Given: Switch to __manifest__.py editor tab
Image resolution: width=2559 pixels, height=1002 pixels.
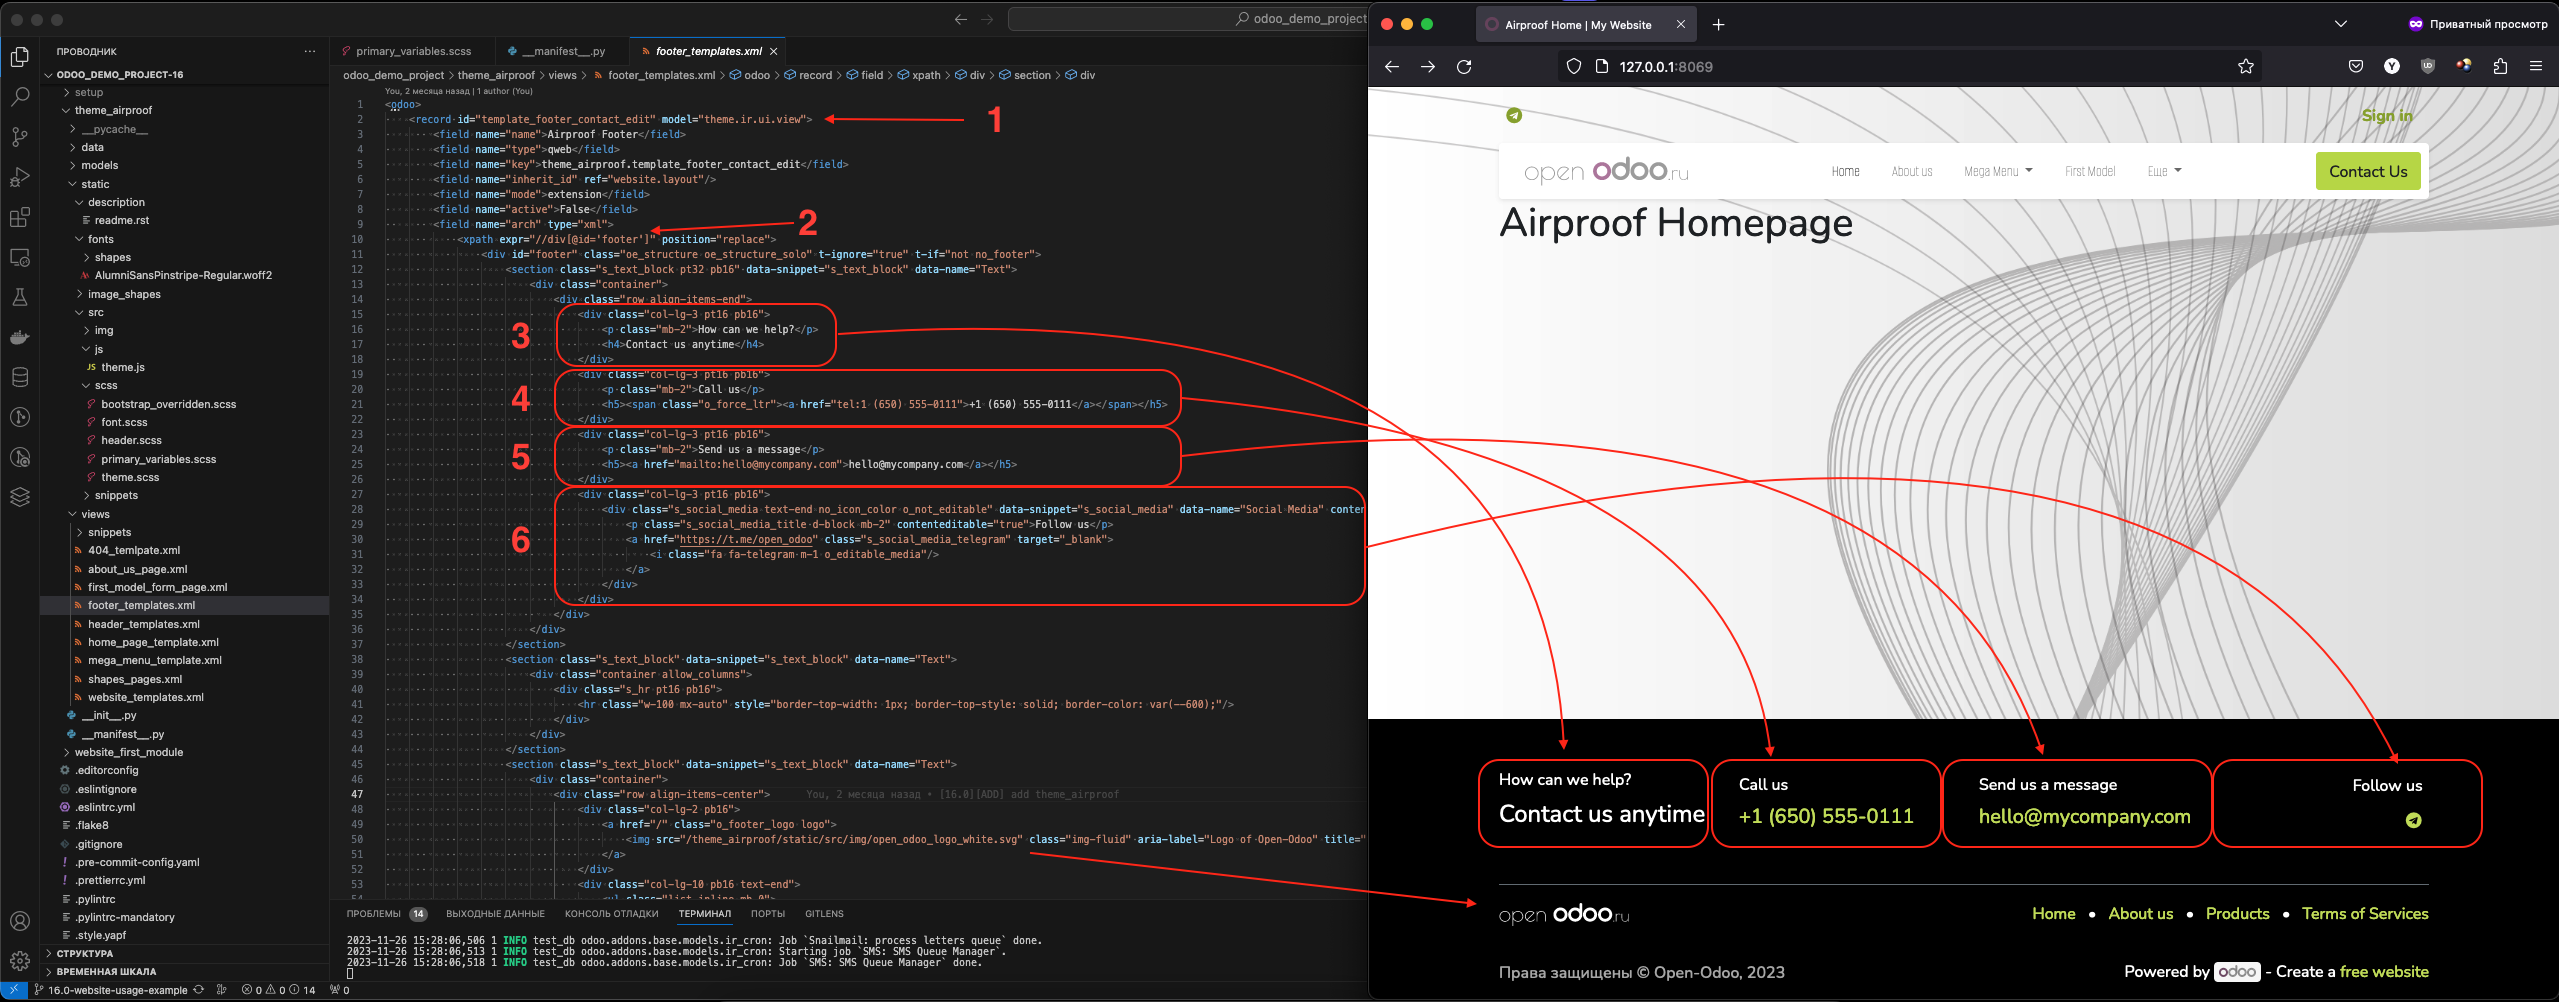Looking at the screenshot, I should click(x=562, y=51).
